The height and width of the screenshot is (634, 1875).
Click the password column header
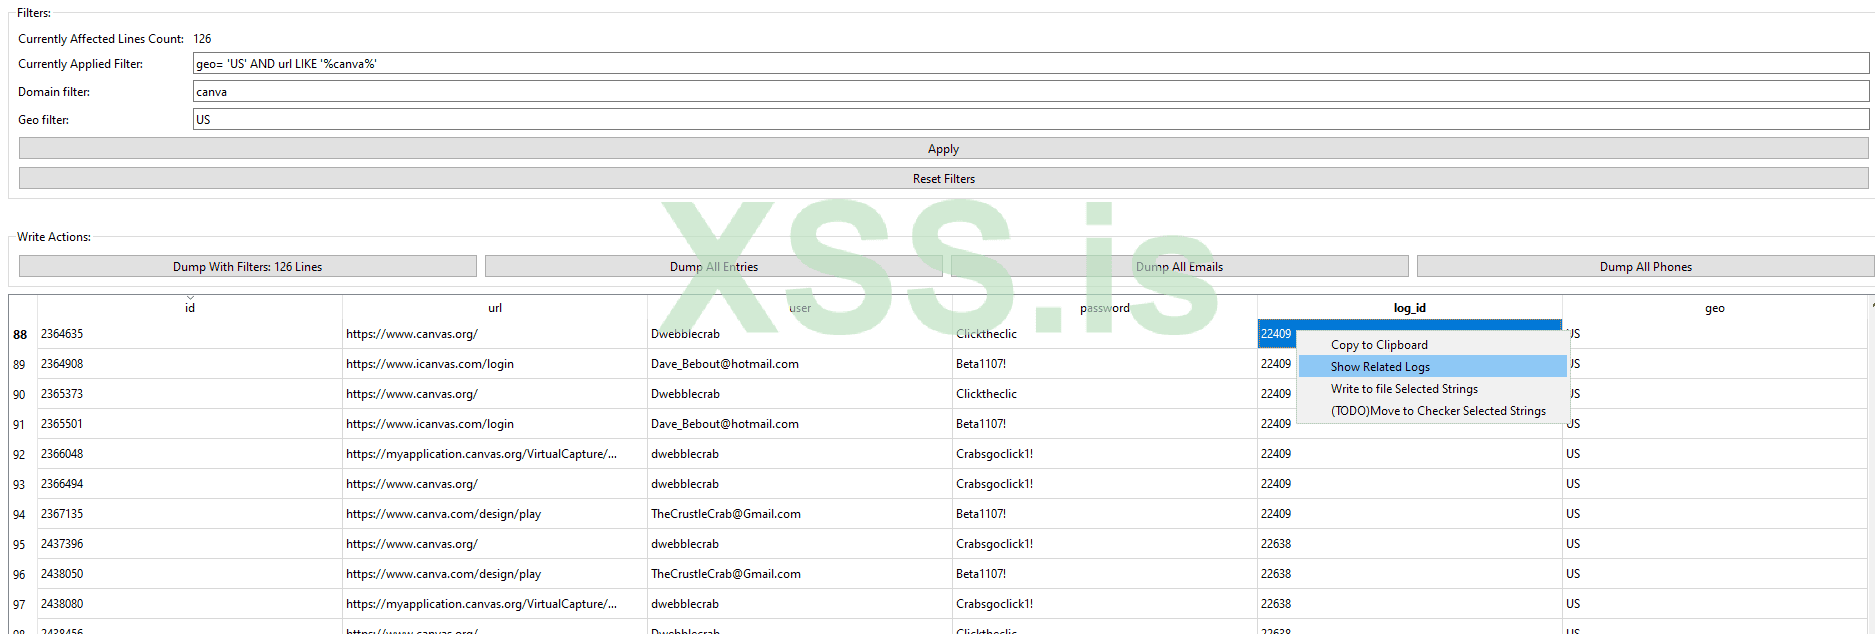pos(1105,307)
